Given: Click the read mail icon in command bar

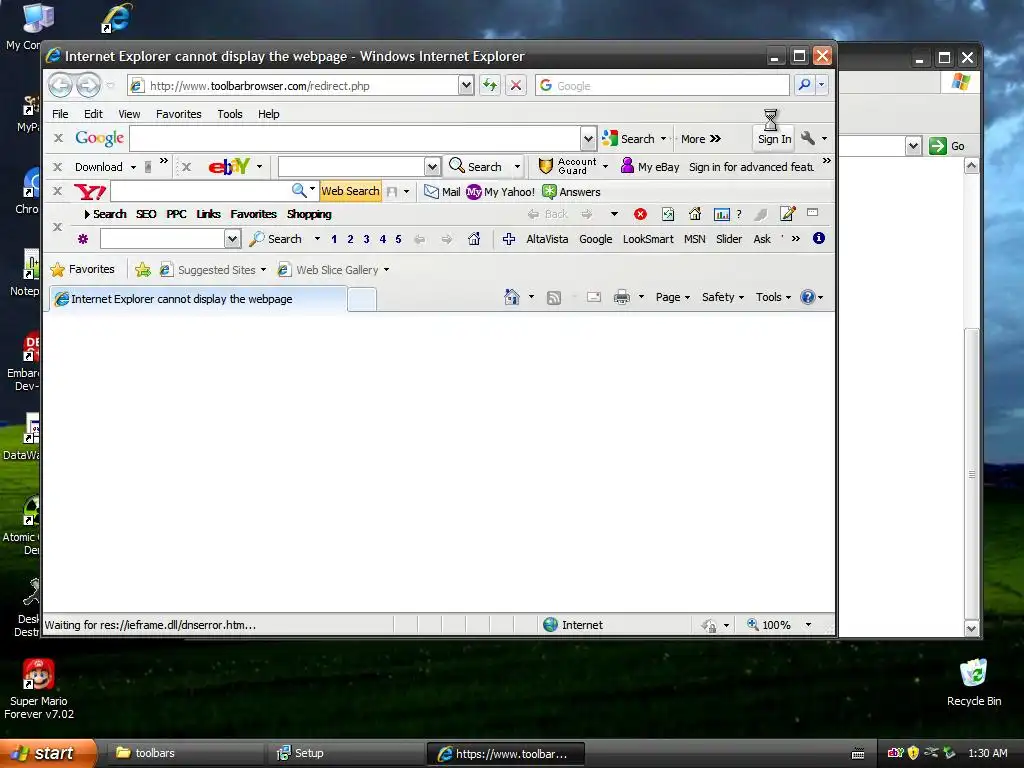Looking at the screenshot, I should point(594,297).
